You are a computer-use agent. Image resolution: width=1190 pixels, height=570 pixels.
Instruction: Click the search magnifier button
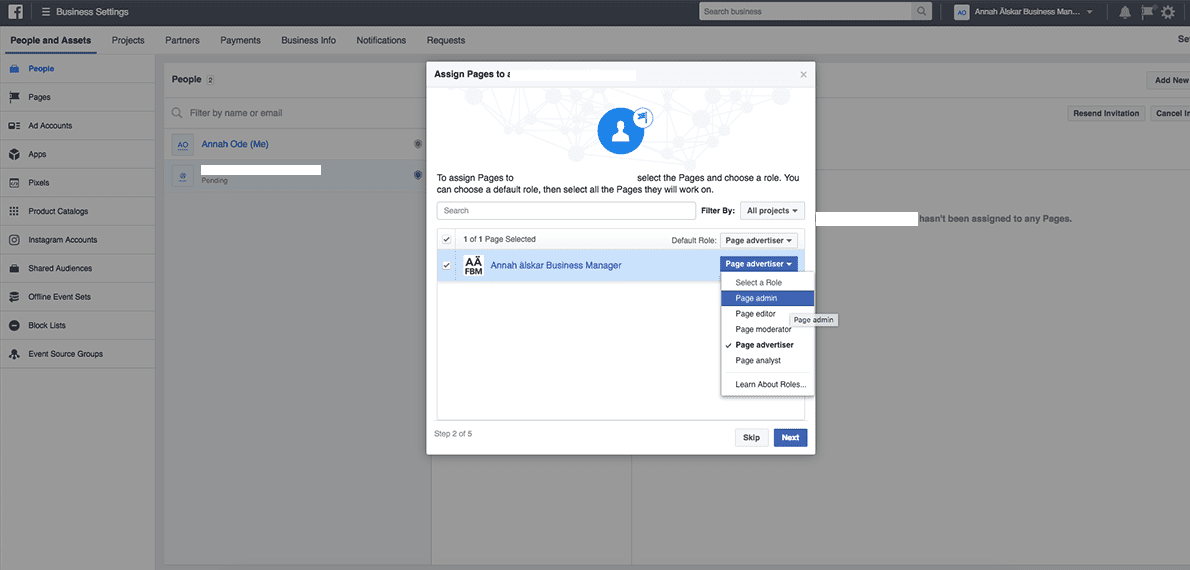(921, 12)
